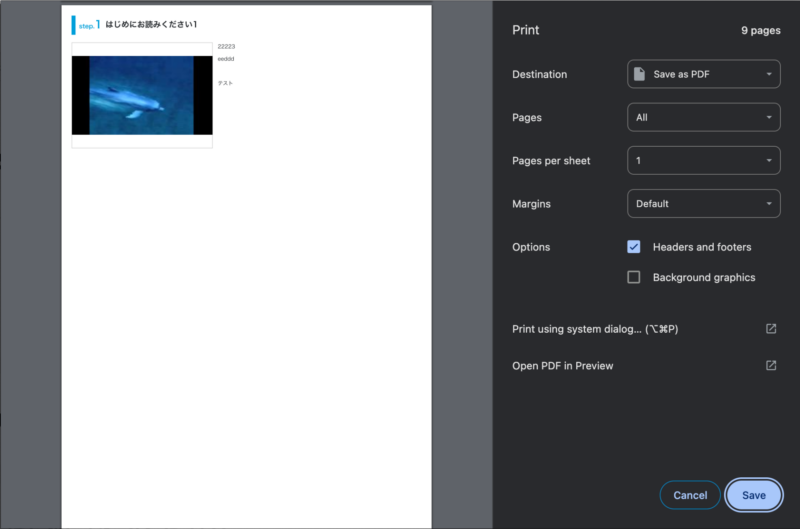Click the 9 pages count label
The height and width of the screenshot is (529, 800).
(760, 31)
